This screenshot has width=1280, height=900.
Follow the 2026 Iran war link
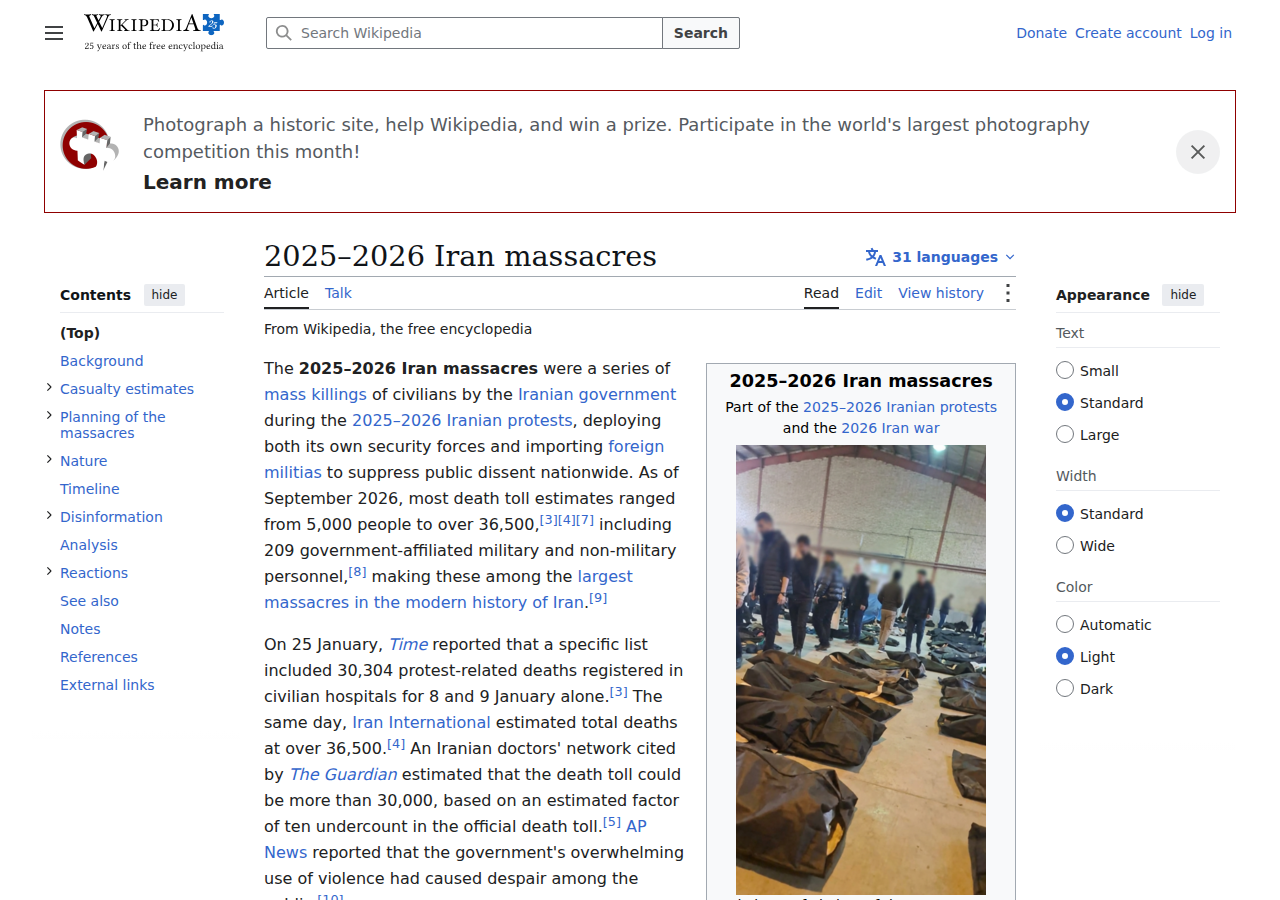(x=890, y=428)
